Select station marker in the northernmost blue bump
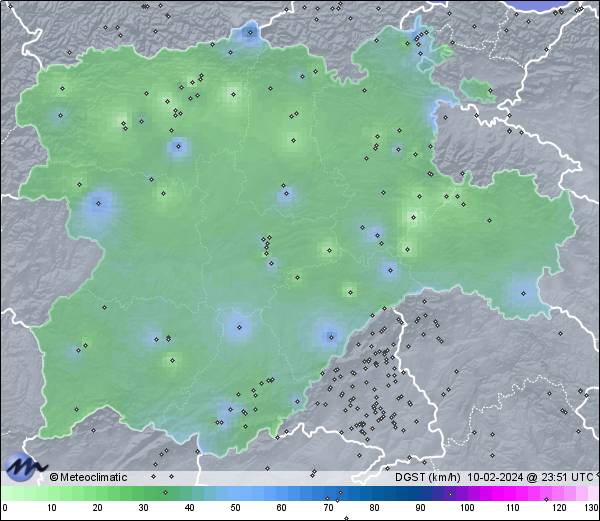Screen dimensions: 600x521 251,33
